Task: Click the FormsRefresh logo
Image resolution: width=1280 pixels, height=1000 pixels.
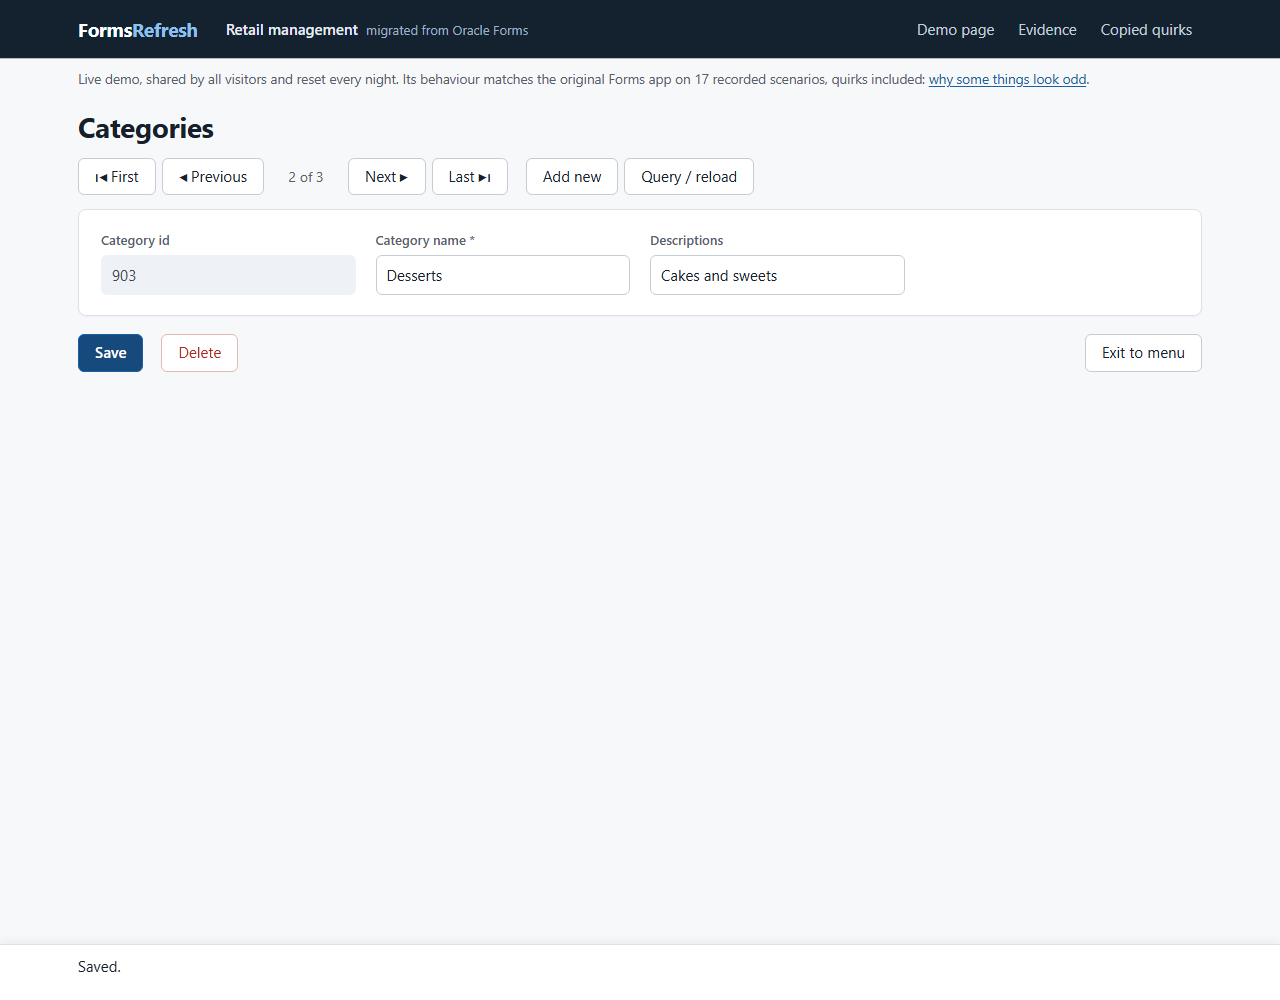Action: point(138,30)
